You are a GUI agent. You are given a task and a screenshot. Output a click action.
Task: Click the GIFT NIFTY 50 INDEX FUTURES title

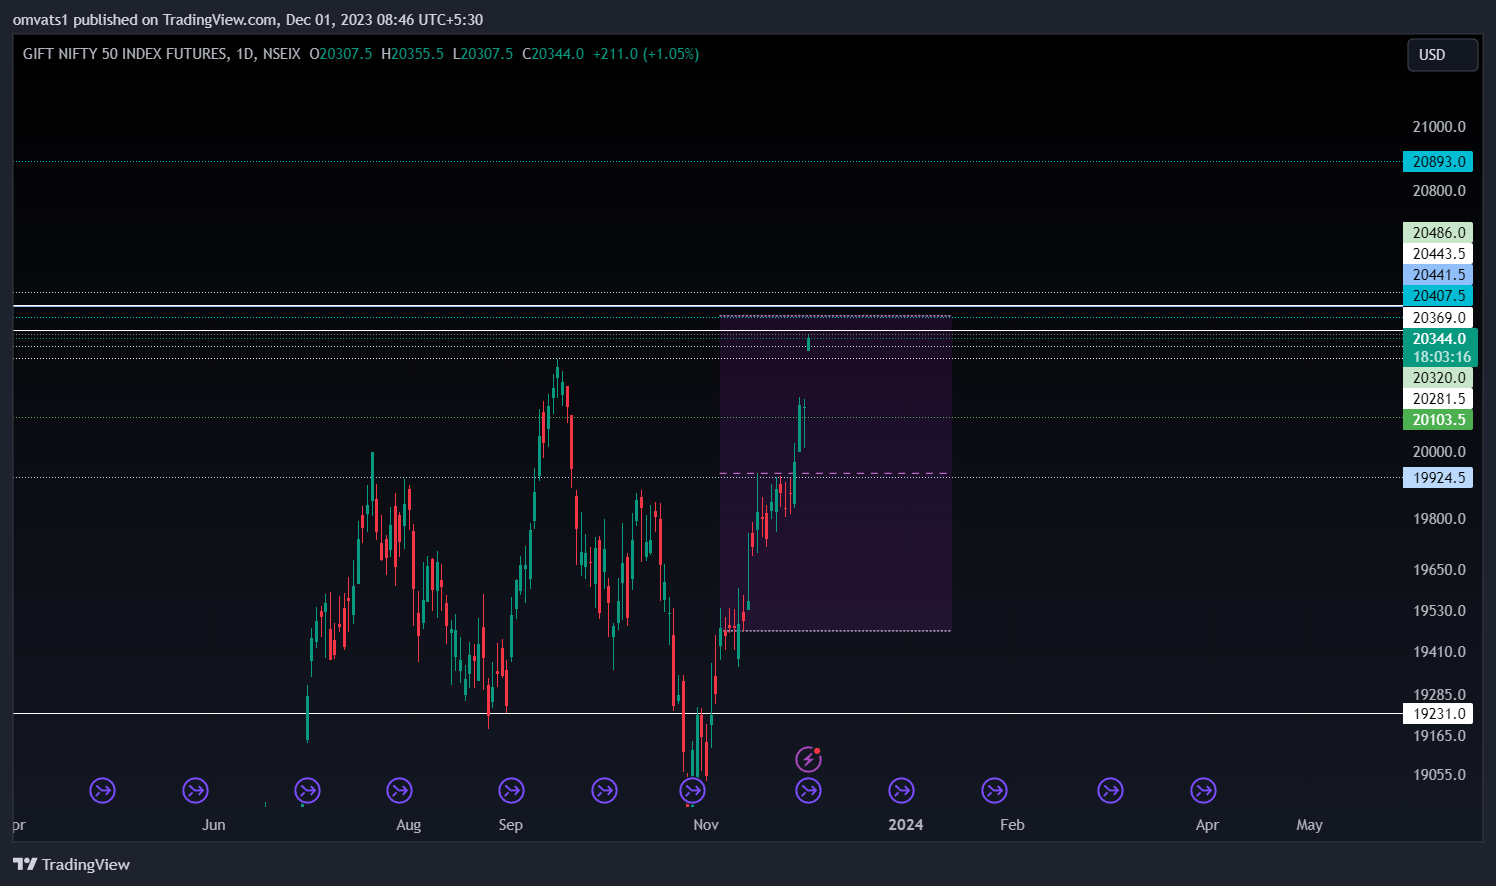point(125,54)
